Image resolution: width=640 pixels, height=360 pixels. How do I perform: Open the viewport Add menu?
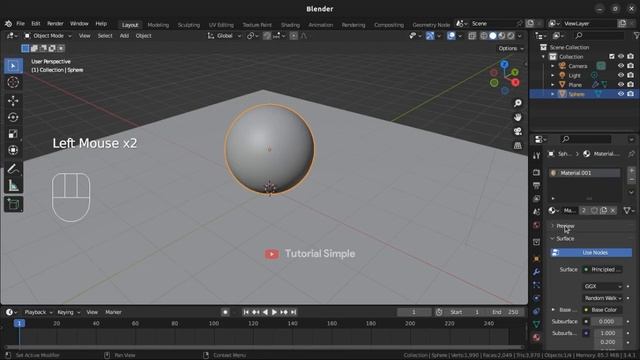(124, 36)
